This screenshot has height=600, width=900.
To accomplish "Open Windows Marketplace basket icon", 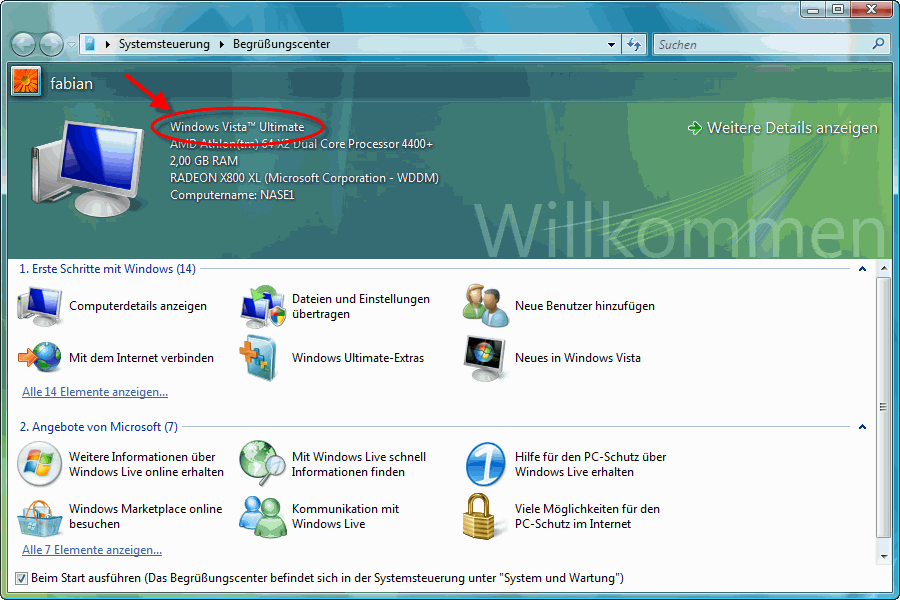I will pyautogui.click(x=39, y=518).
